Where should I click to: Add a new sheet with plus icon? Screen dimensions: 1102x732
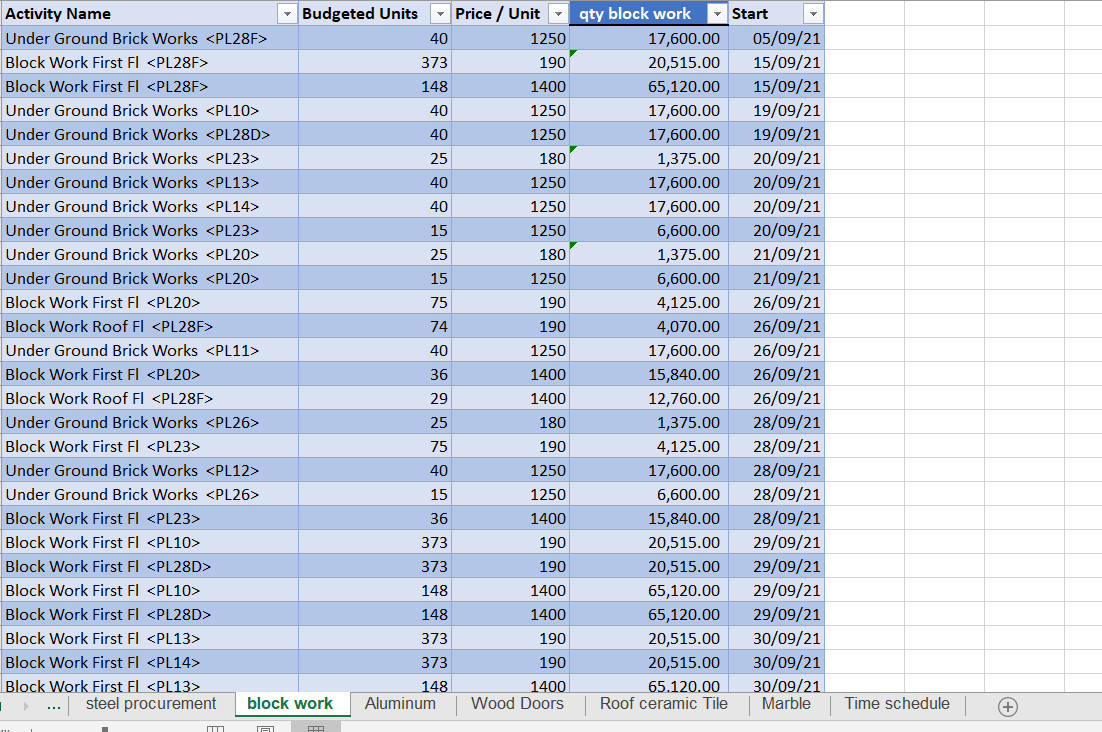pos(1007,707)
